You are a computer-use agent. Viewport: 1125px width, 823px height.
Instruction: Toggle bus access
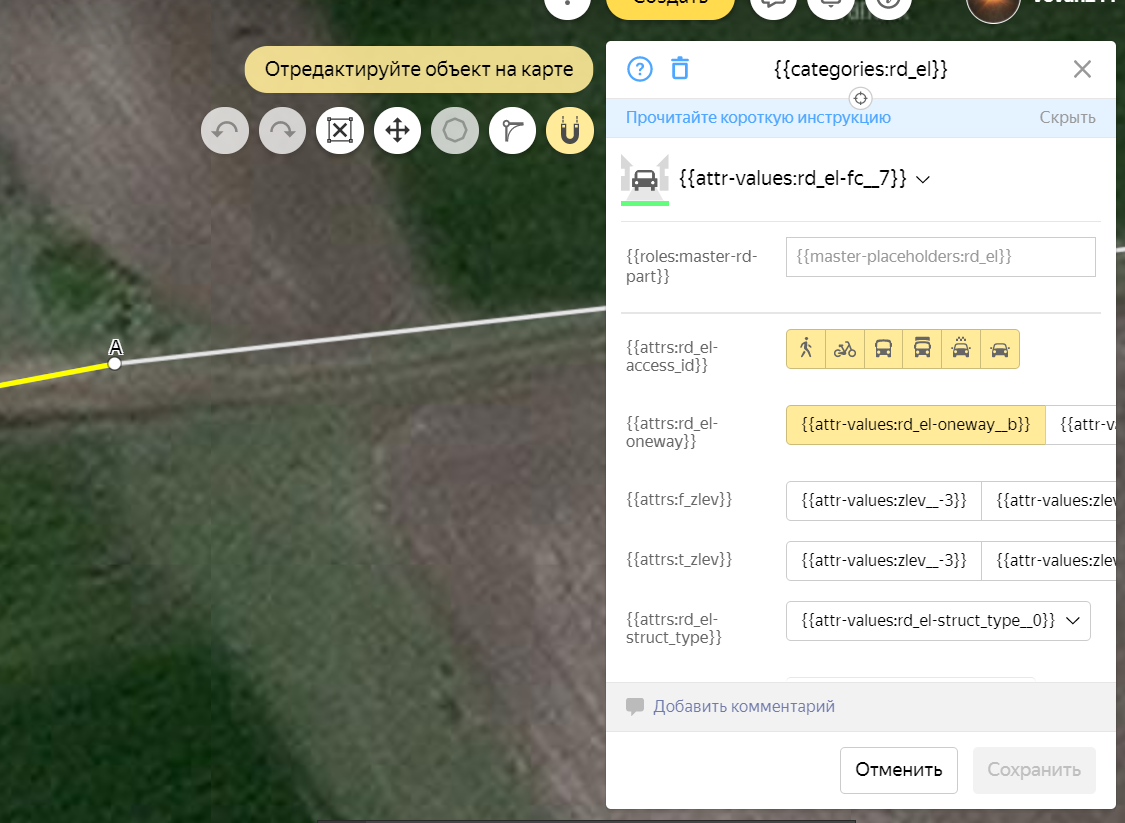[x=884, y=349]
